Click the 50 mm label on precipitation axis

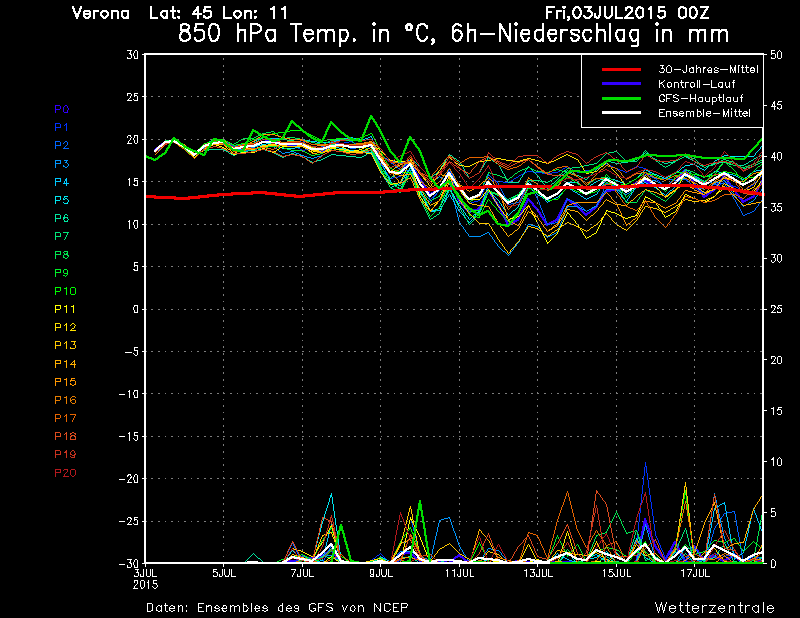tap(777, 54)
